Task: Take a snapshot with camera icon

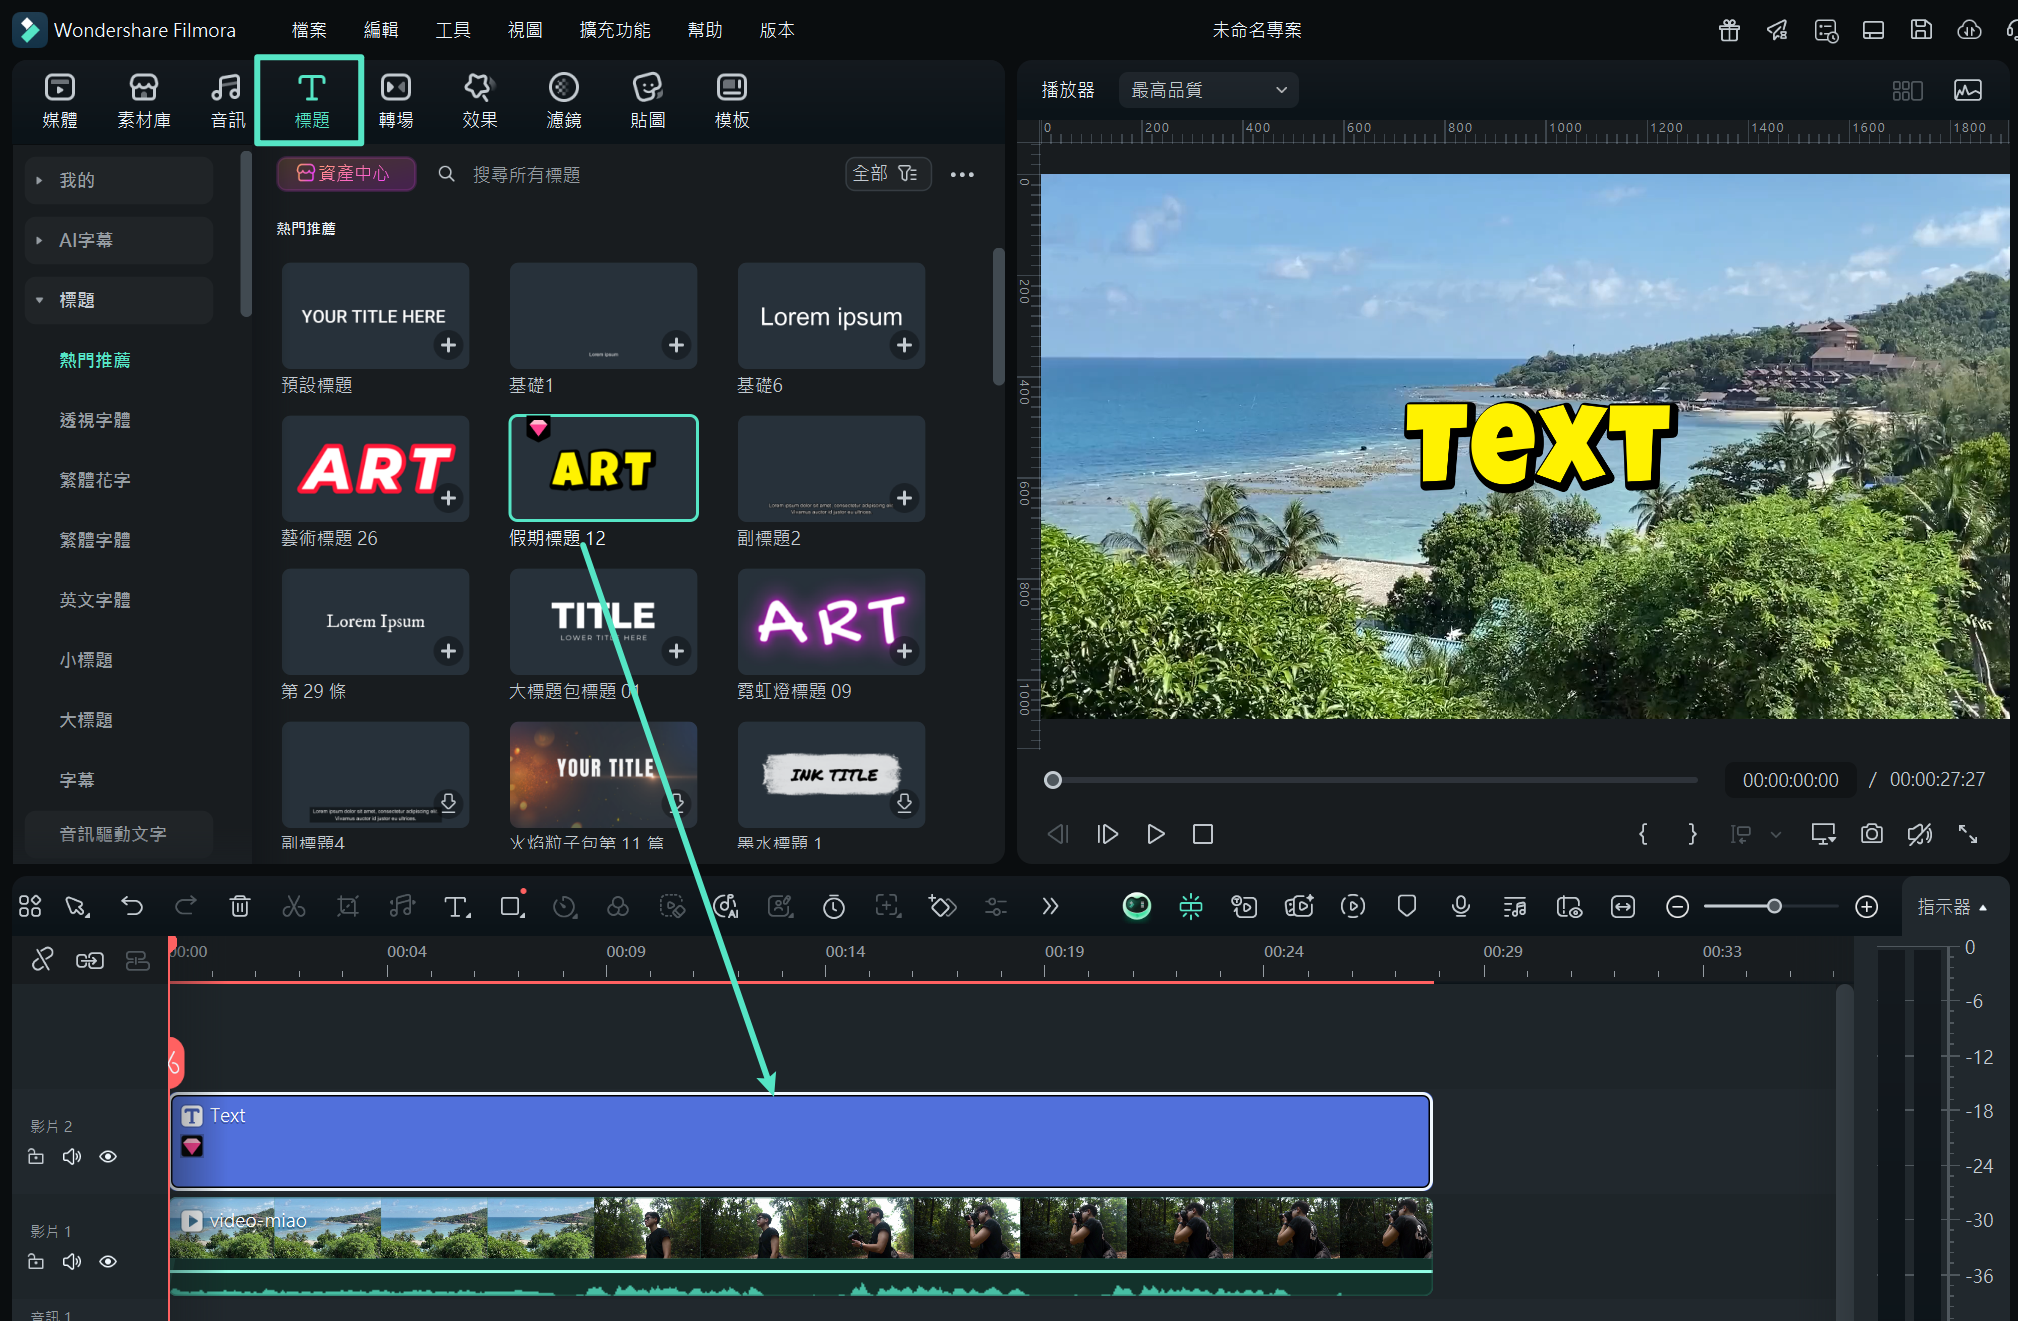Action: tap(1871, 834)
